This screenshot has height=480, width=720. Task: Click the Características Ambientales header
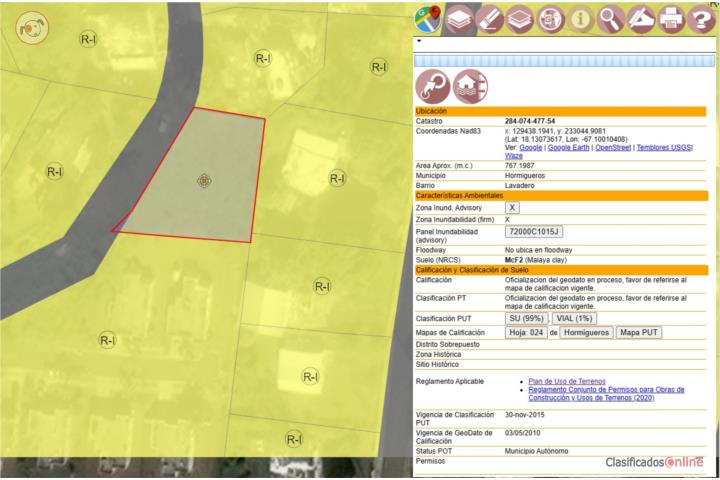[561, 196]
